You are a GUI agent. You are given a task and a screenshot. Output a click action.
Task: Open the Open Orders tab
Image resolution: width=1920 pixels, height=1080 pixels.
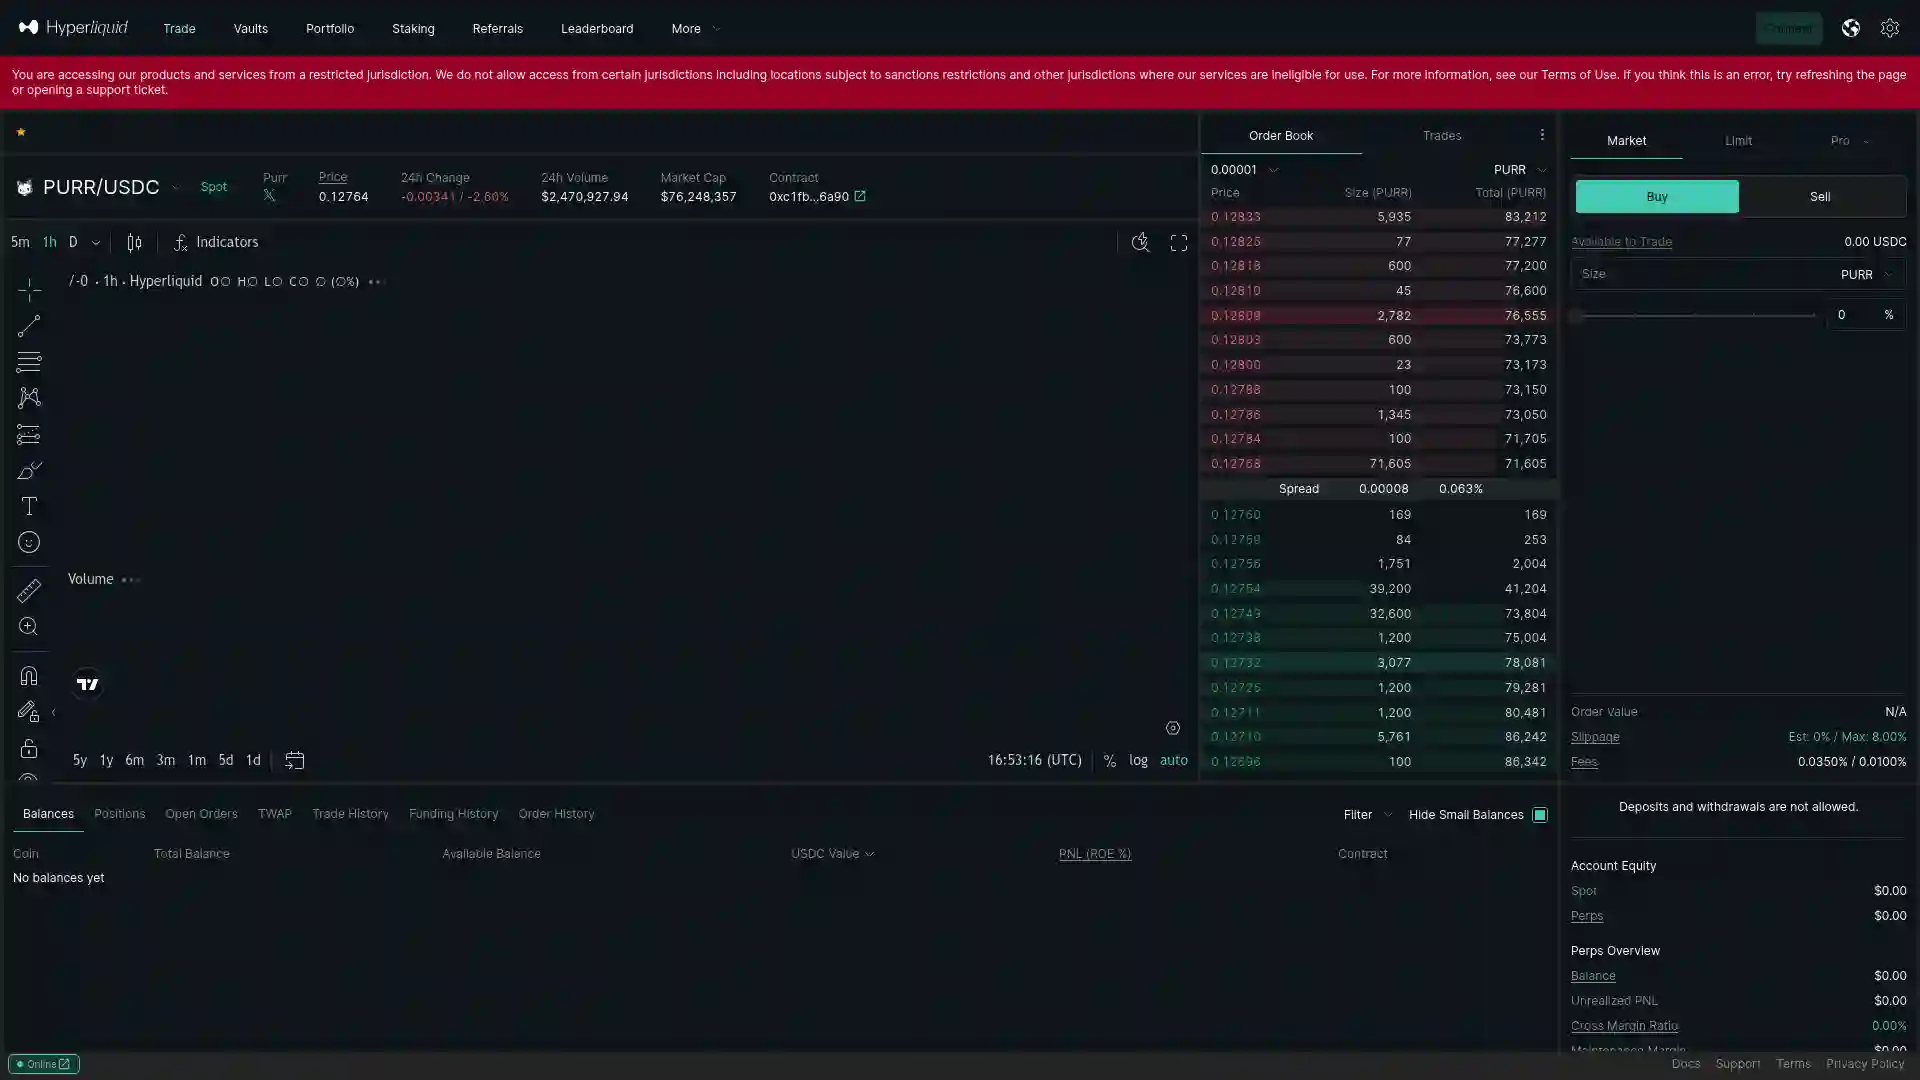point(201,814)
